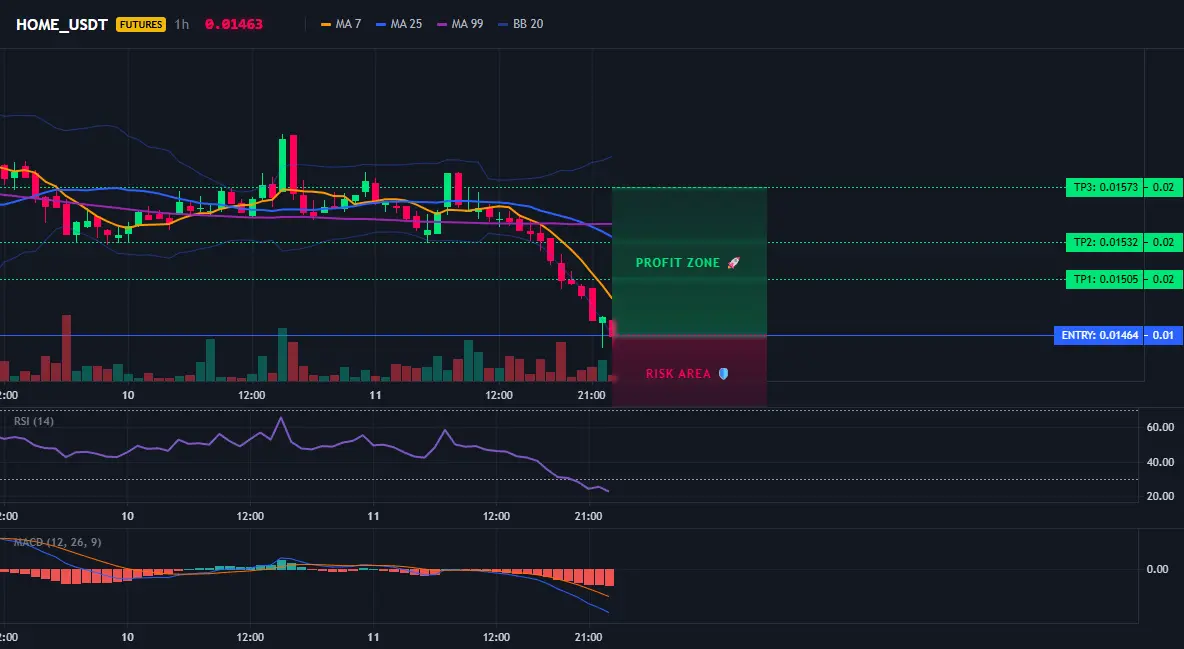The height and width of the screenshot is (649, 1184).
Task: Click the RSI (14) indicator label
Action: click(x=34, y=421)
